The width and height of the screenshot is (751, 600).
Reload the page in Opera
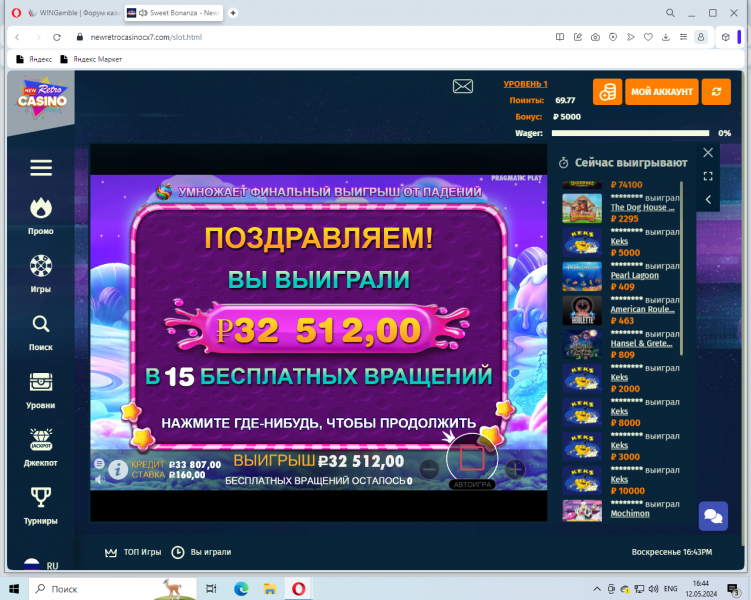pos(57,37)
